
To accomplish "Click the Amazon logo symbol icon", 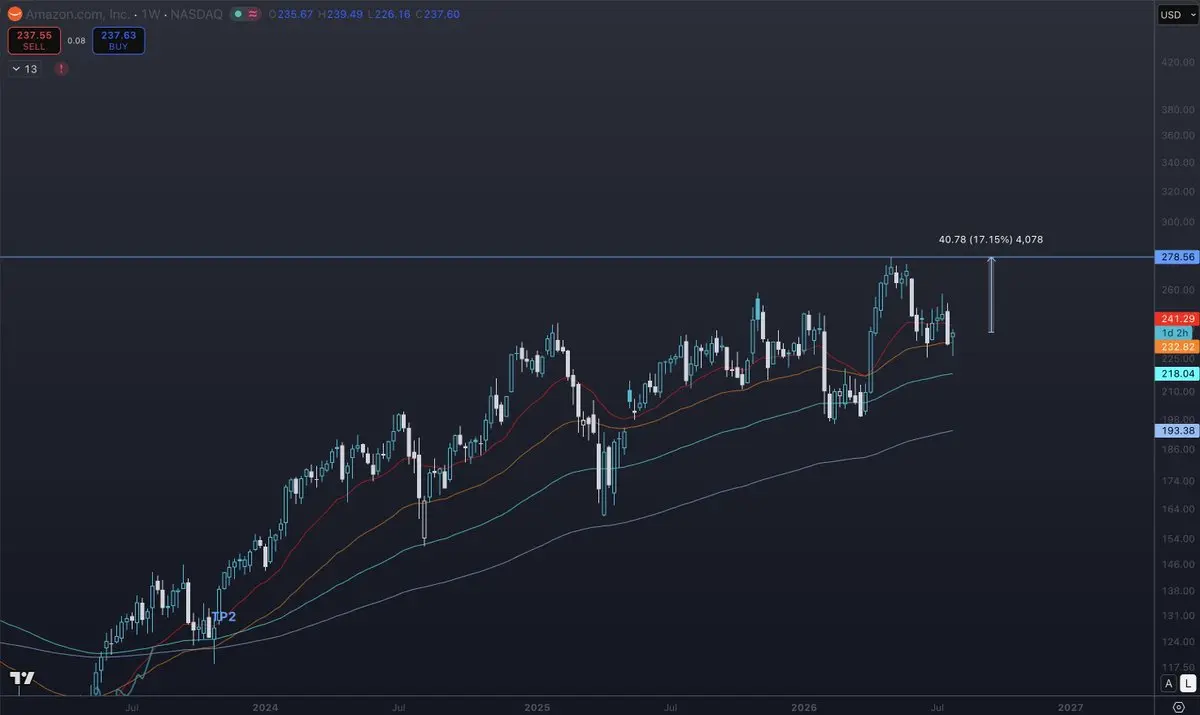I will coord(14,14).
